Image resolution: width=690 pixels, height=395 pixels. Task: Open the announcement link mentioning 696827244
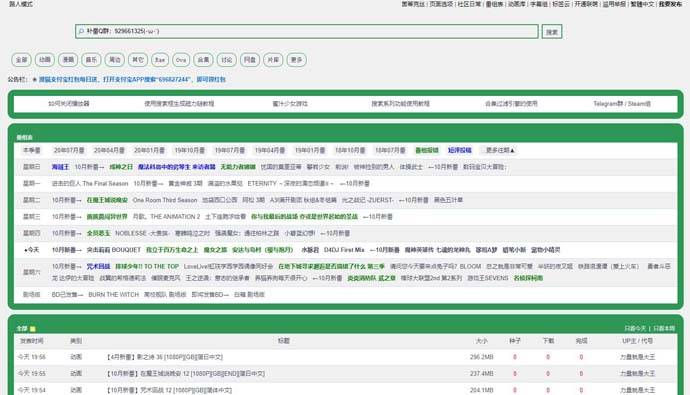(x=132, y=80)
